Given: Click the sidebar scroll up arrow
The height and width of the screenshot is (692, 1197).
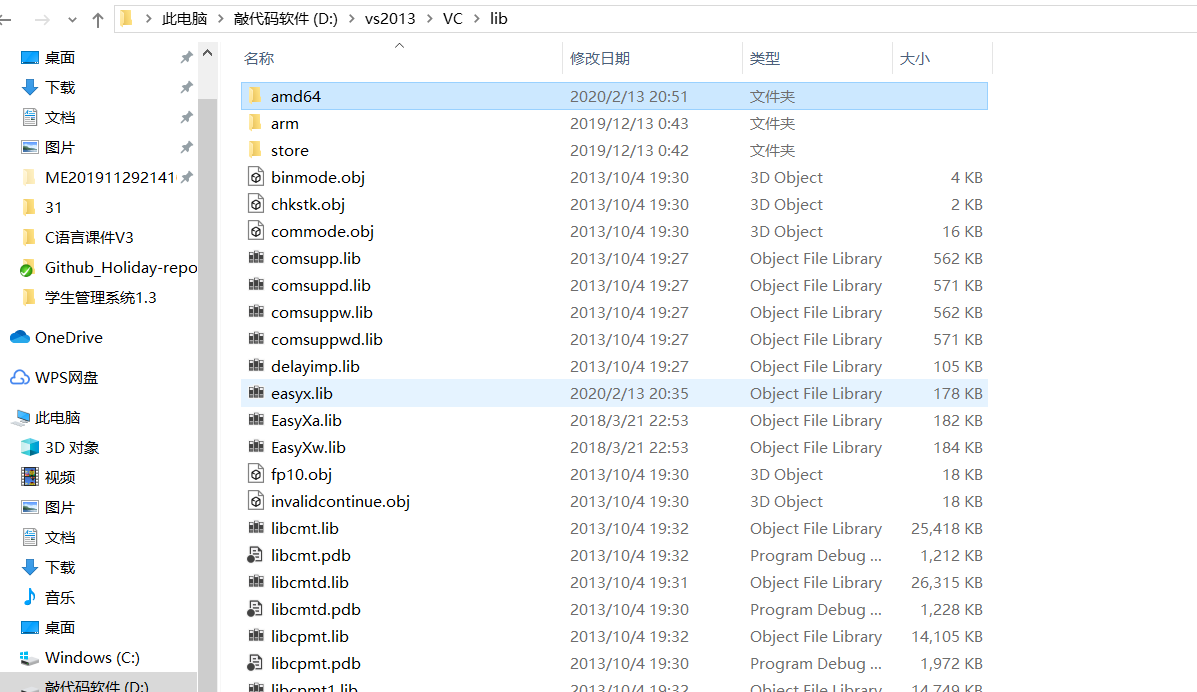Looking at the screenshot, I should (x=207, y=53).
